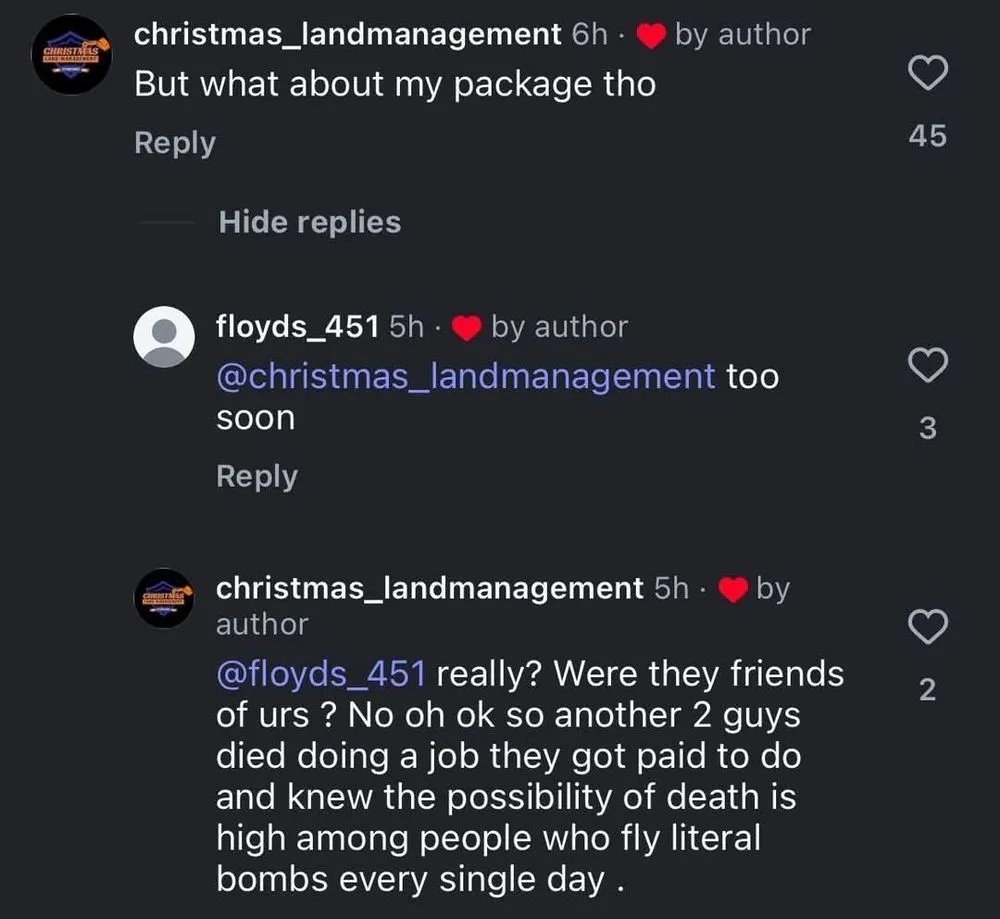Tap red liked-by-author heart on floyds_451's reply
Screen dimensions: 1000x919
[x=468, y=328]
